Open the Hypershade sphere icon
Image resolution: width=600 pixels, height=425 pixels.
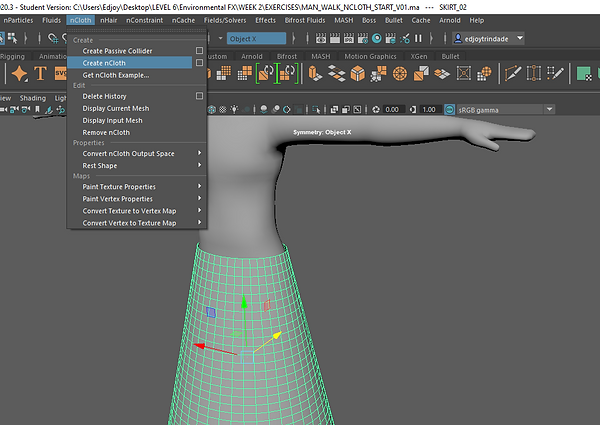[x=377, y=38]
